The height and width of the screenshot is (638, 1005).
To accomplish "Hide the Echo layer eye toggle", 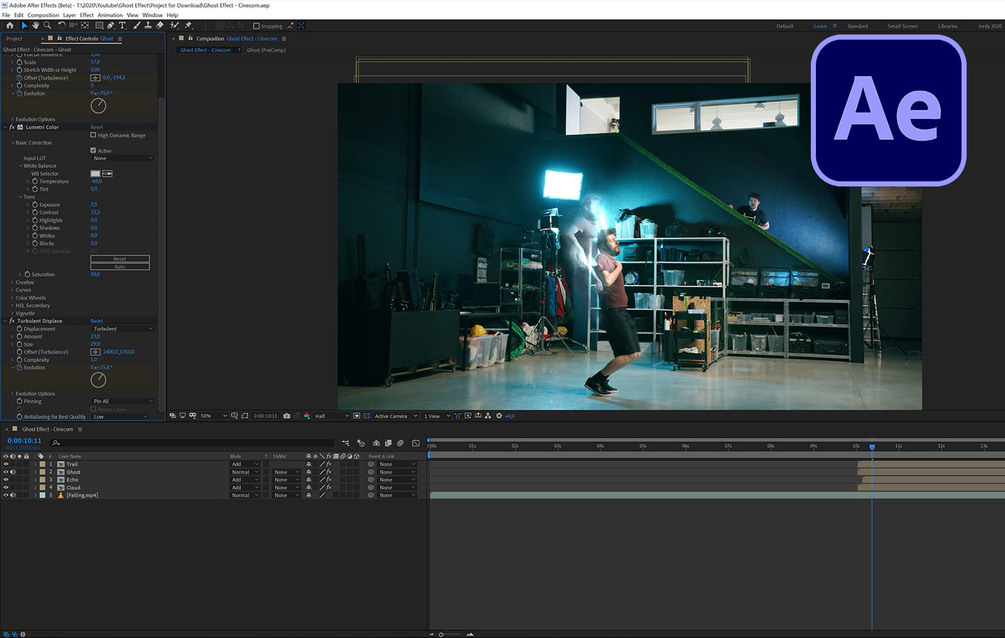I will (x=6, y=480).
